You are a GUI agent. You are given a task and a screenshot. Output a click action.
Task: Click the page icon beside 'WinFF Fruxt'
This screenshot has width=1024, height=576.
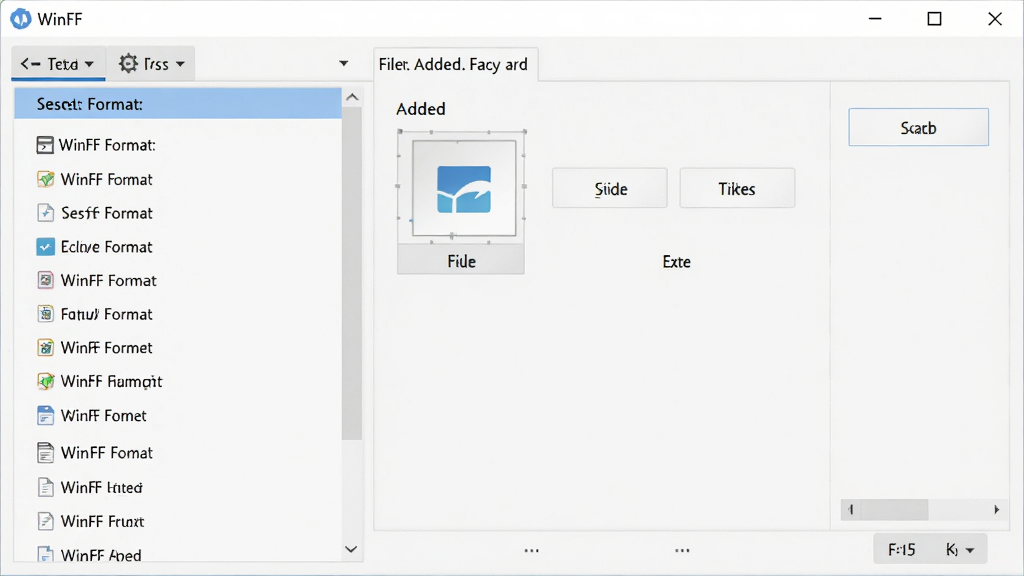pos(45,521)
